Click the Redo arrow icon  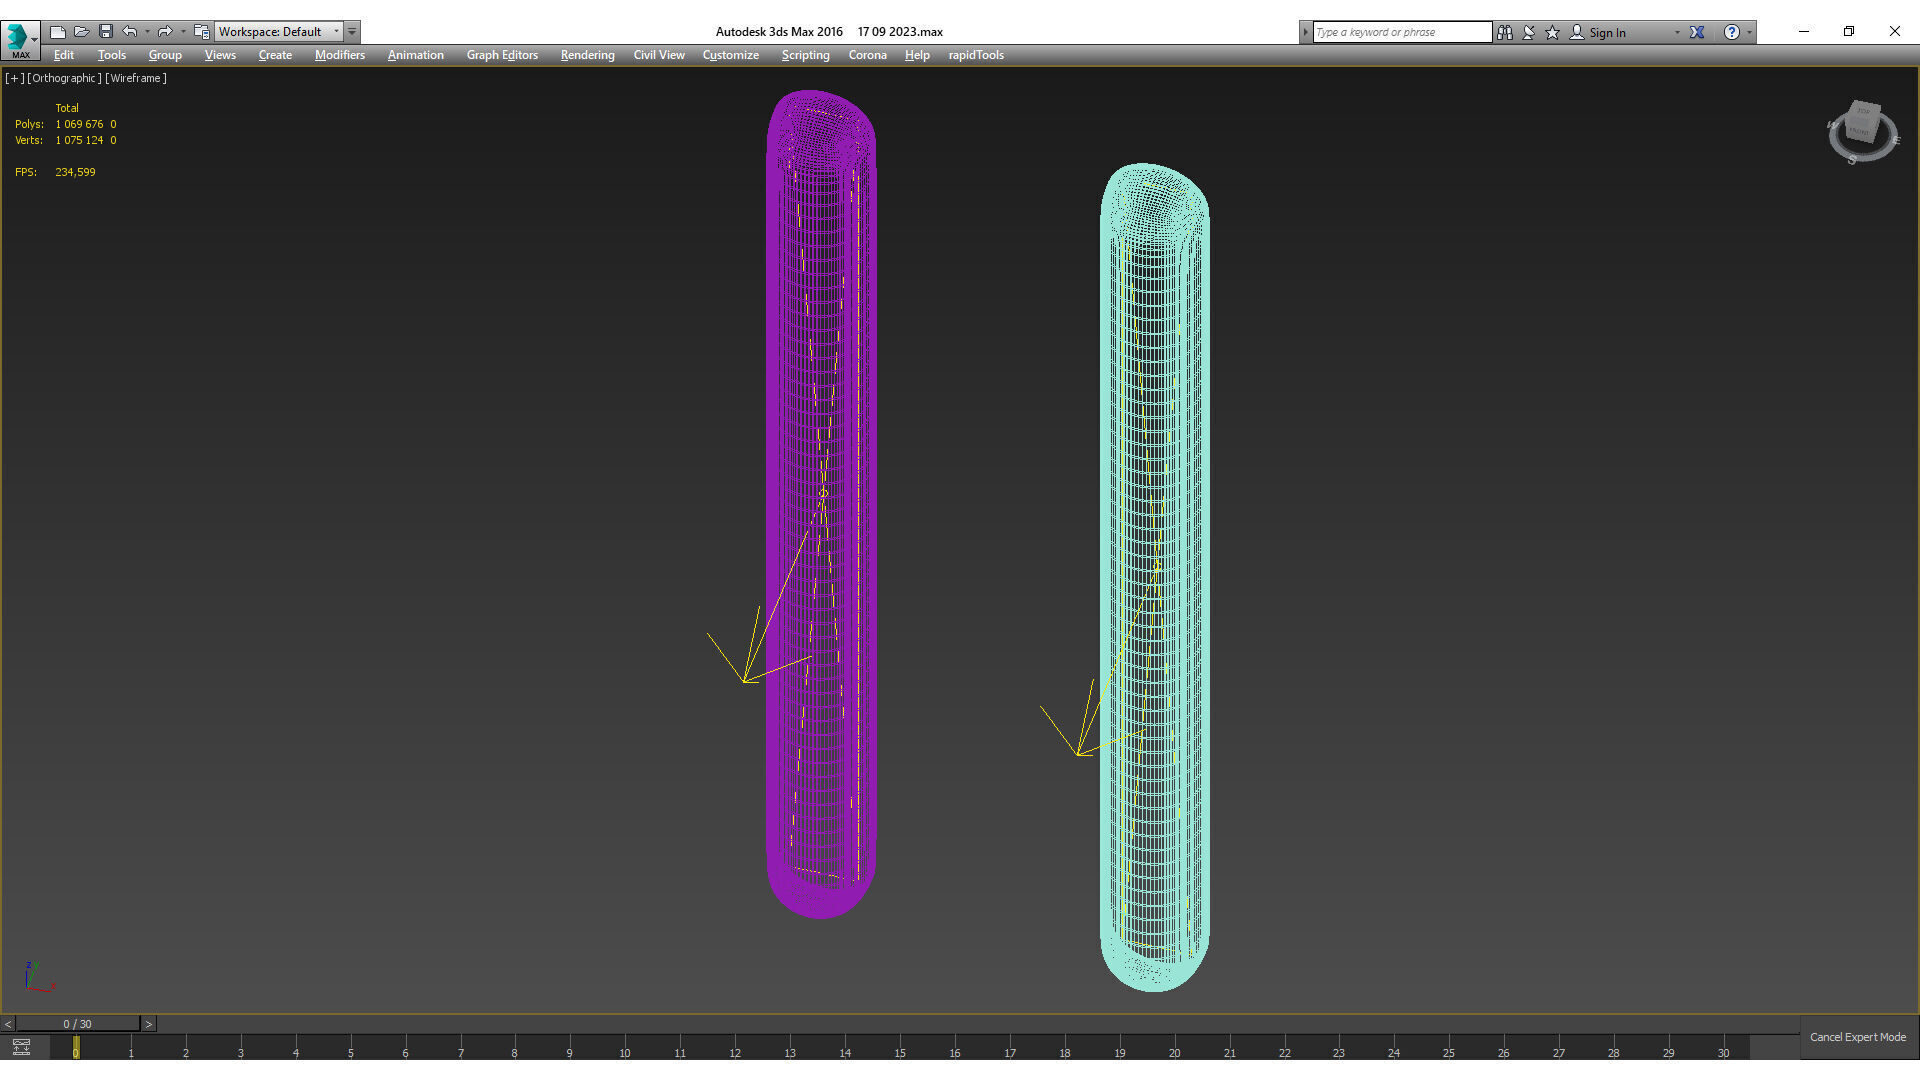165,32
